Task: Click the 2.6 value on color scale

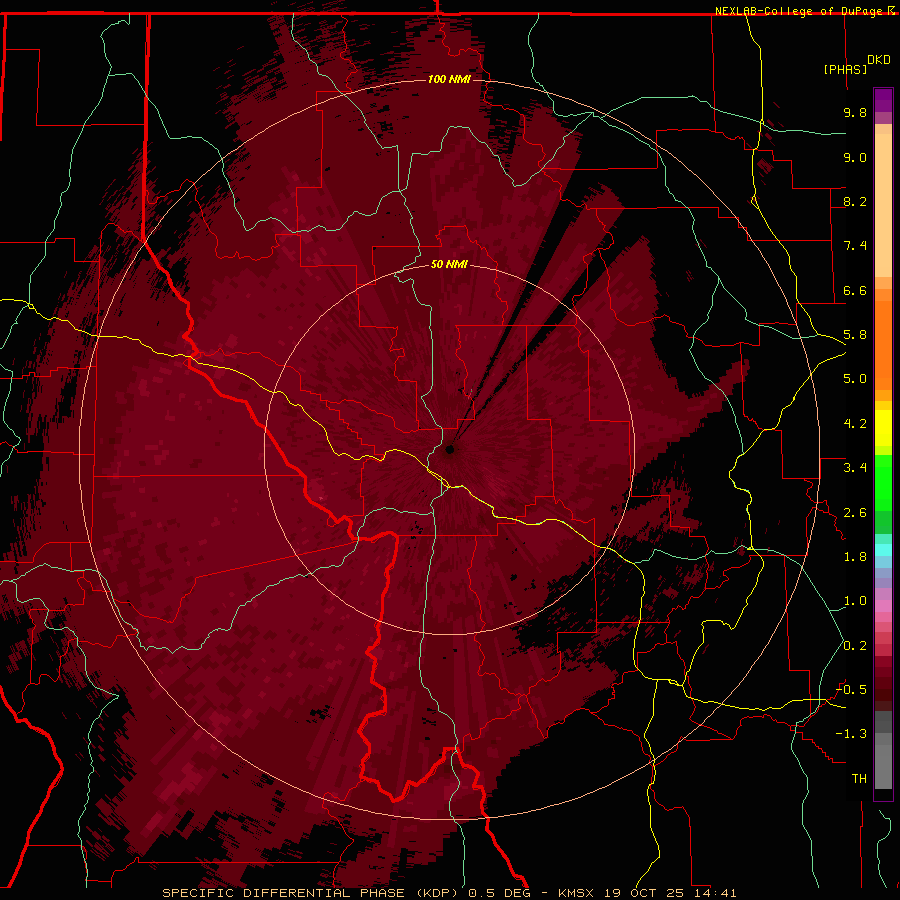Action: coord(855,513)
